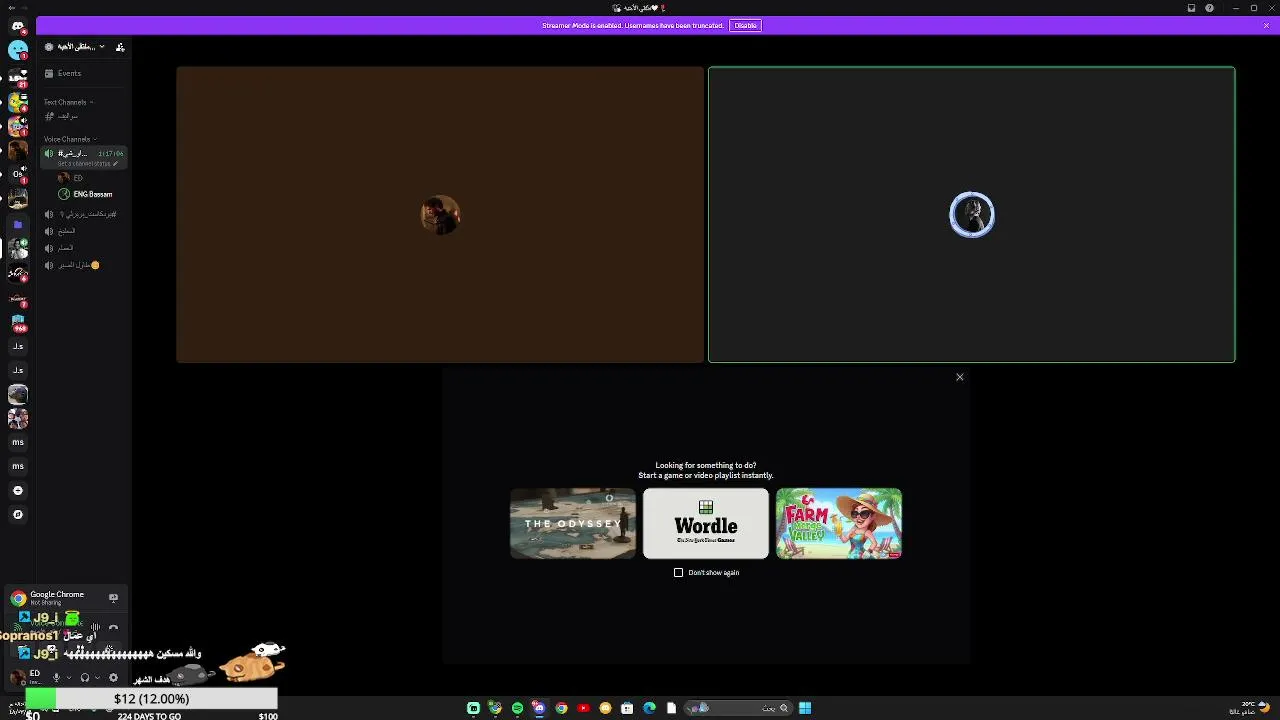Click the taskbar search box

[x=740, y=708]
